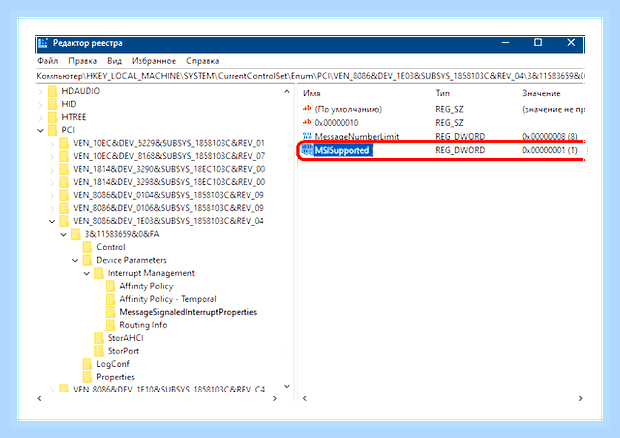This screenshot has height=438, width=620.
Task: Collapse Device Parameters arrow
Action: tap(75, 261)
